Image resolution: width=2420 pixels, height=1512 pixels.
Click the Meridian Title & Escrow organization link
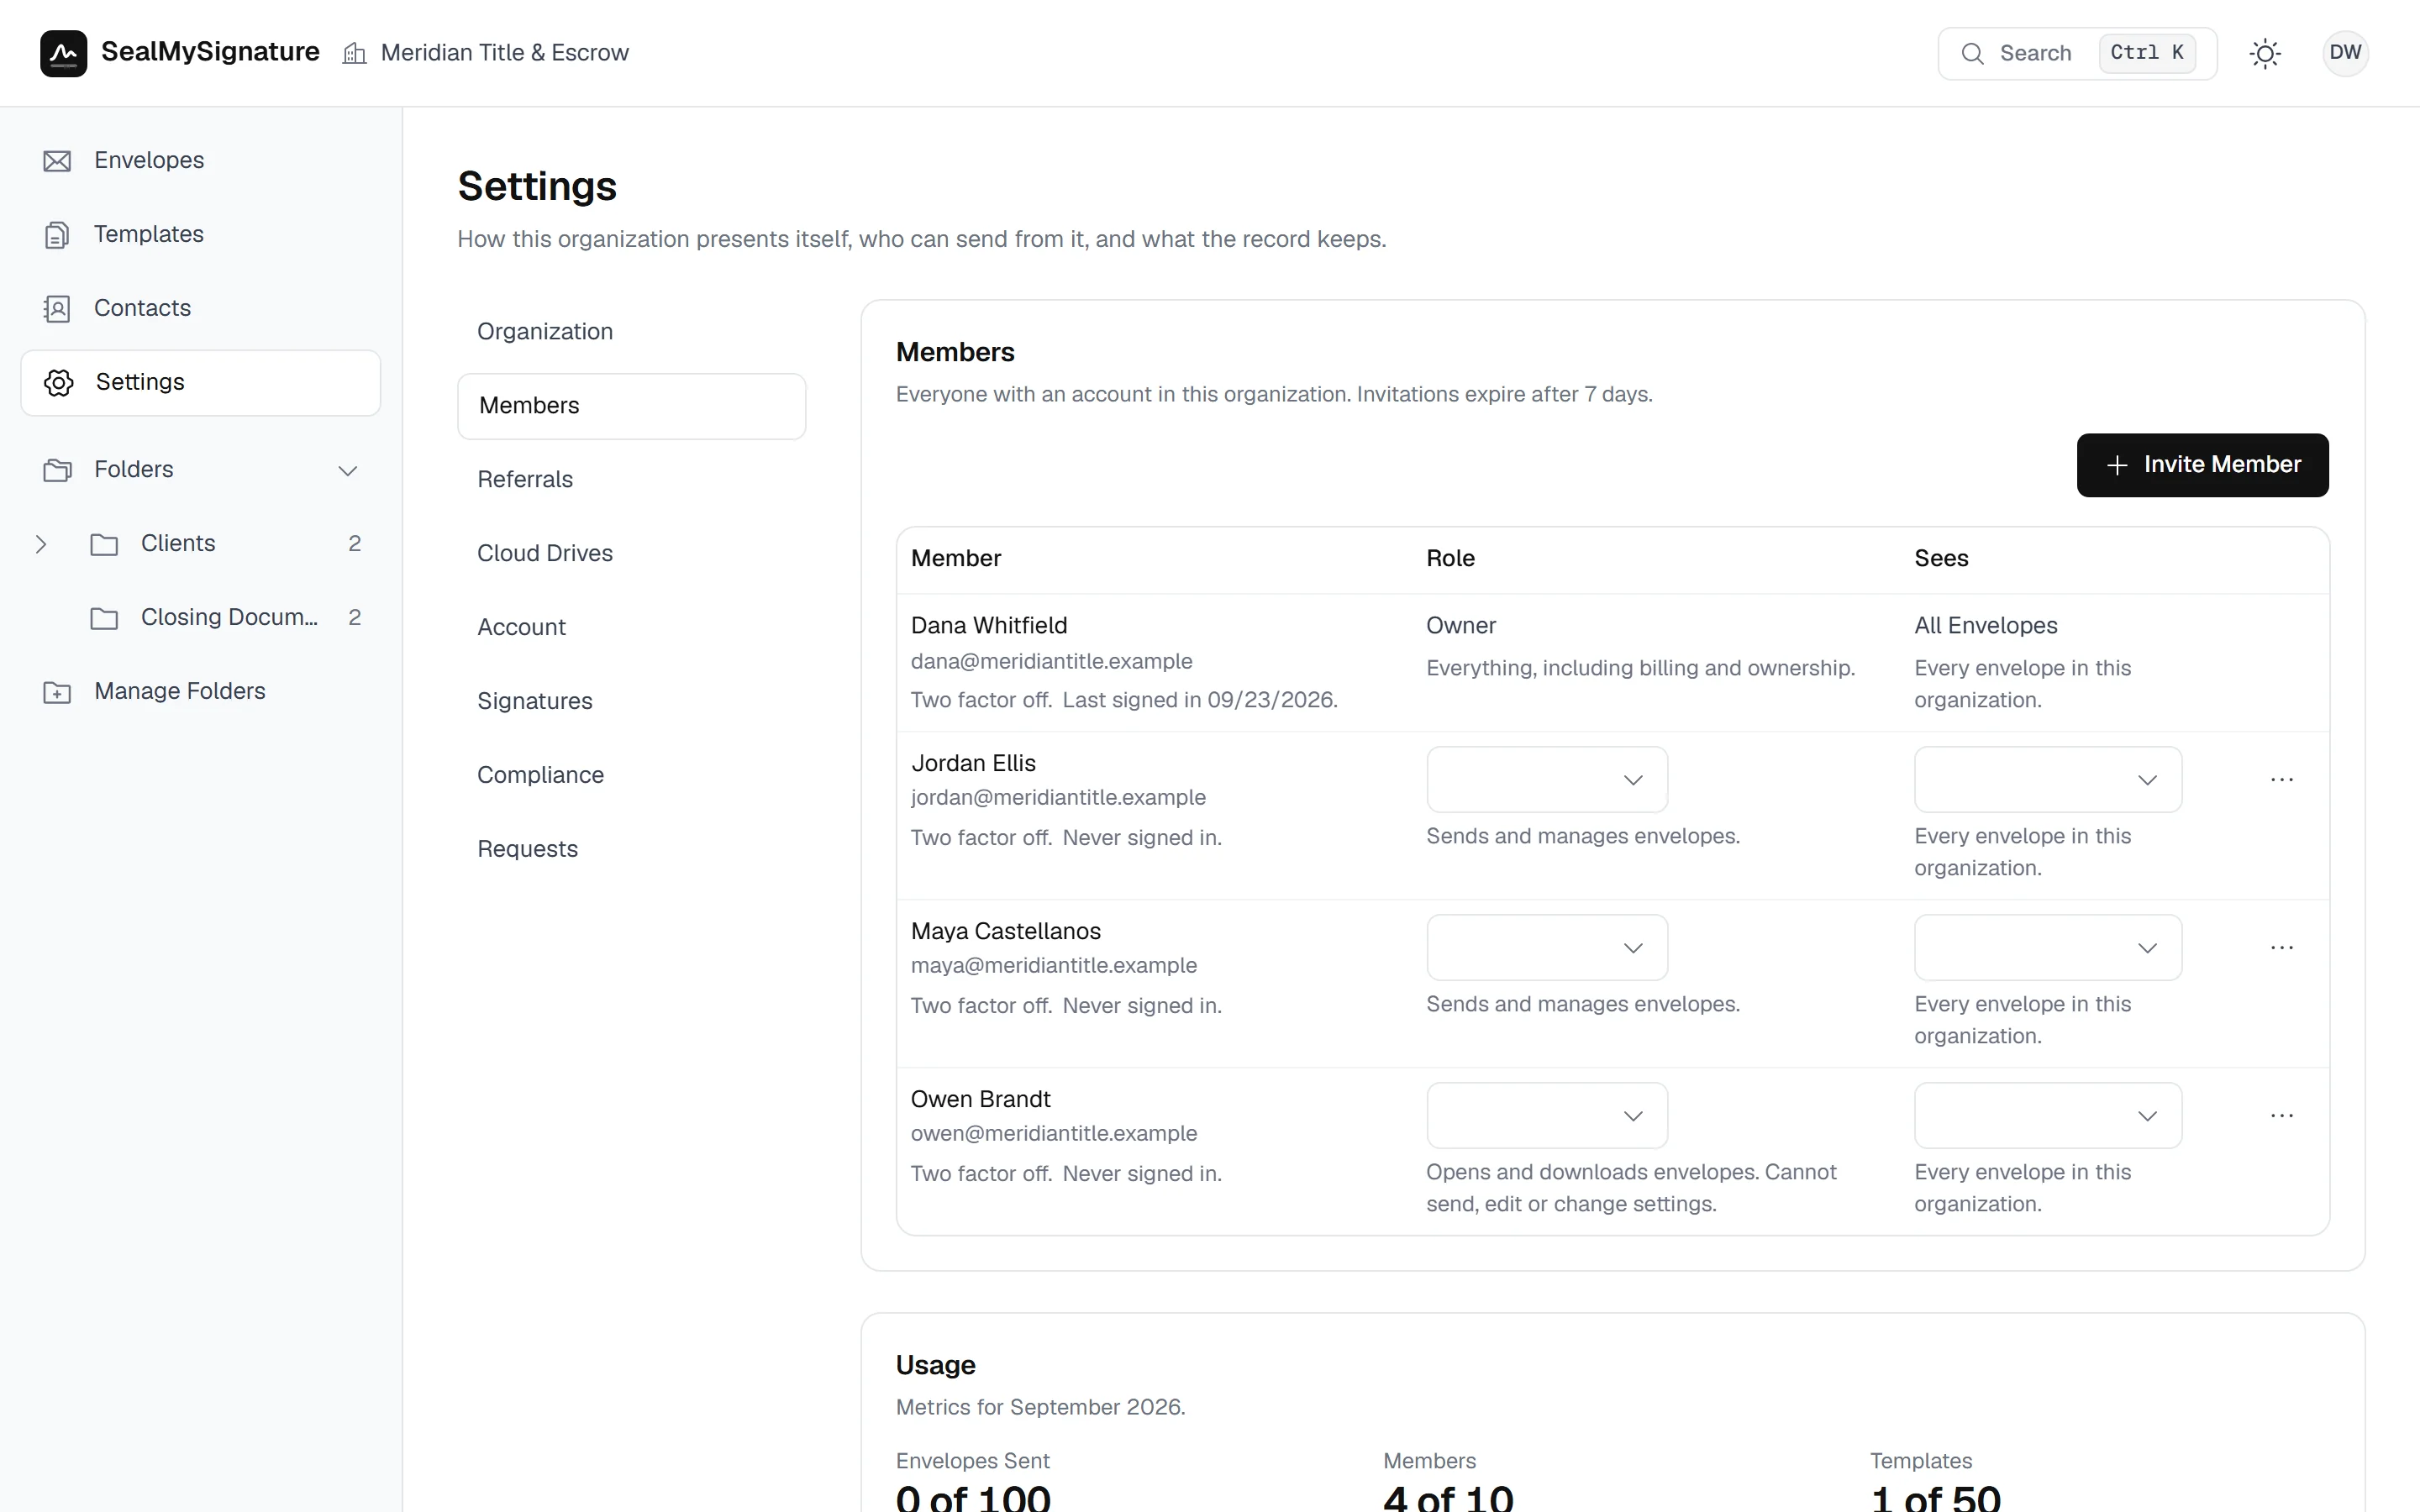tap(485, 53)
